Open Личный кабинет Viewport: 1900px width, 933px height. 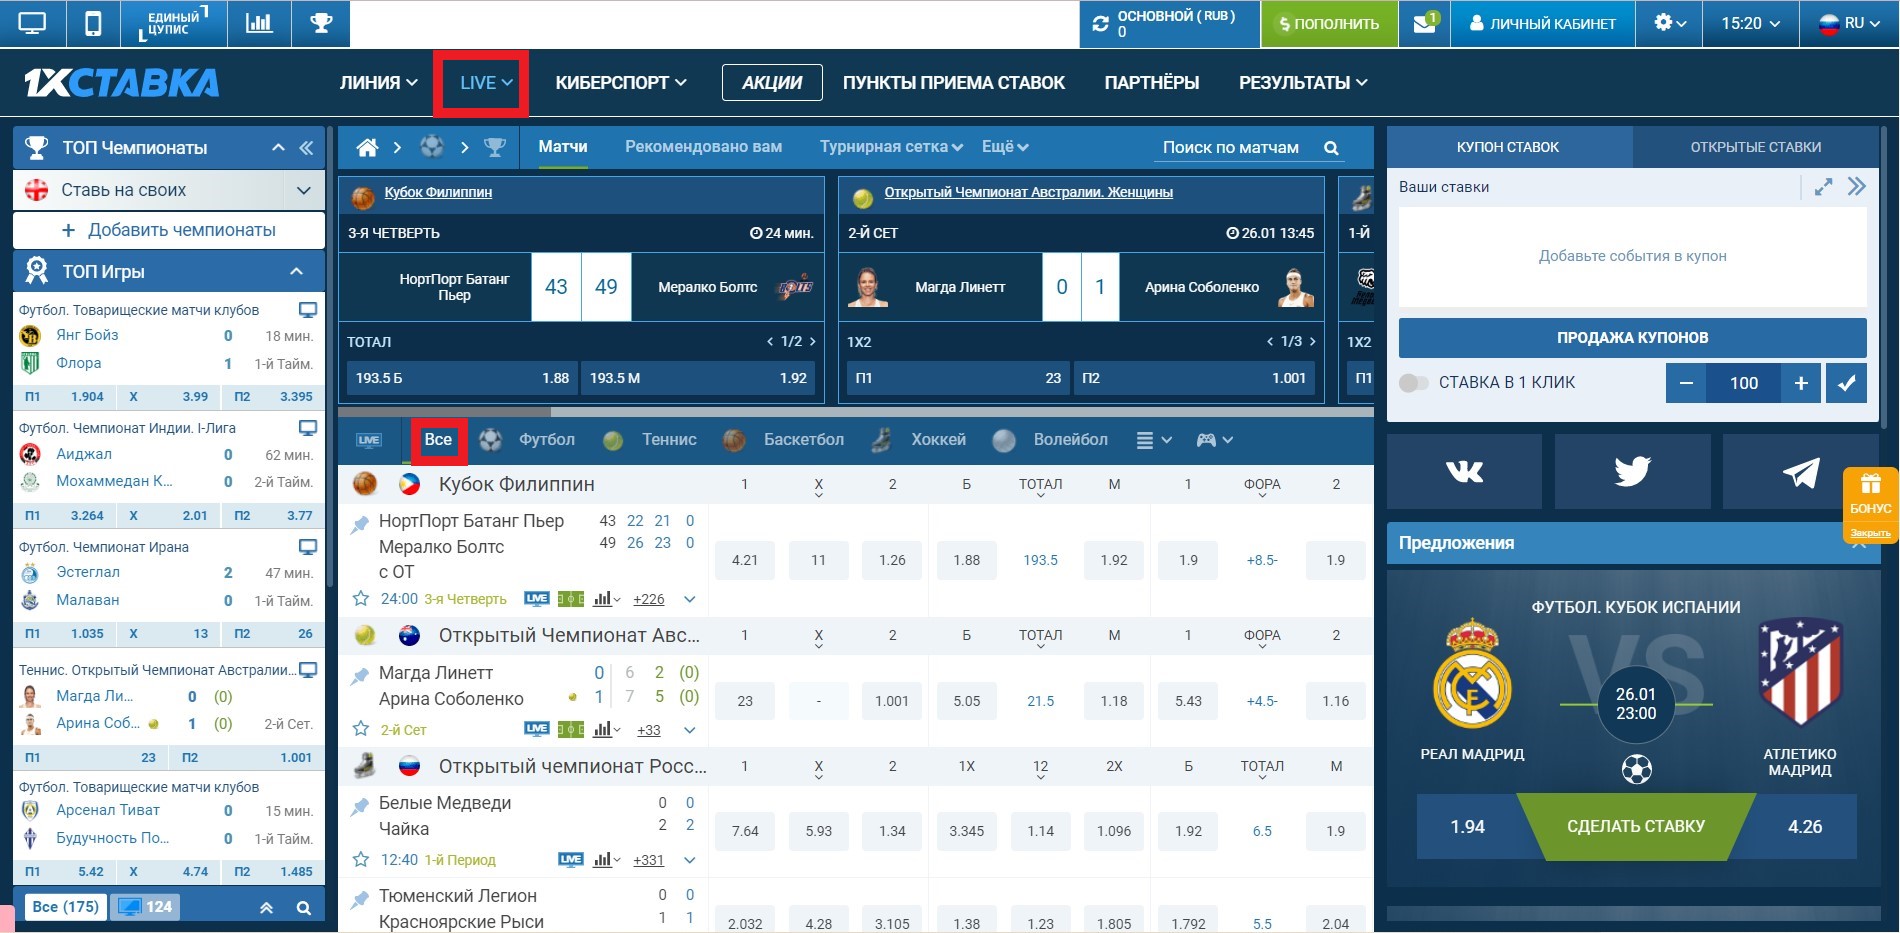(1542, 23)
